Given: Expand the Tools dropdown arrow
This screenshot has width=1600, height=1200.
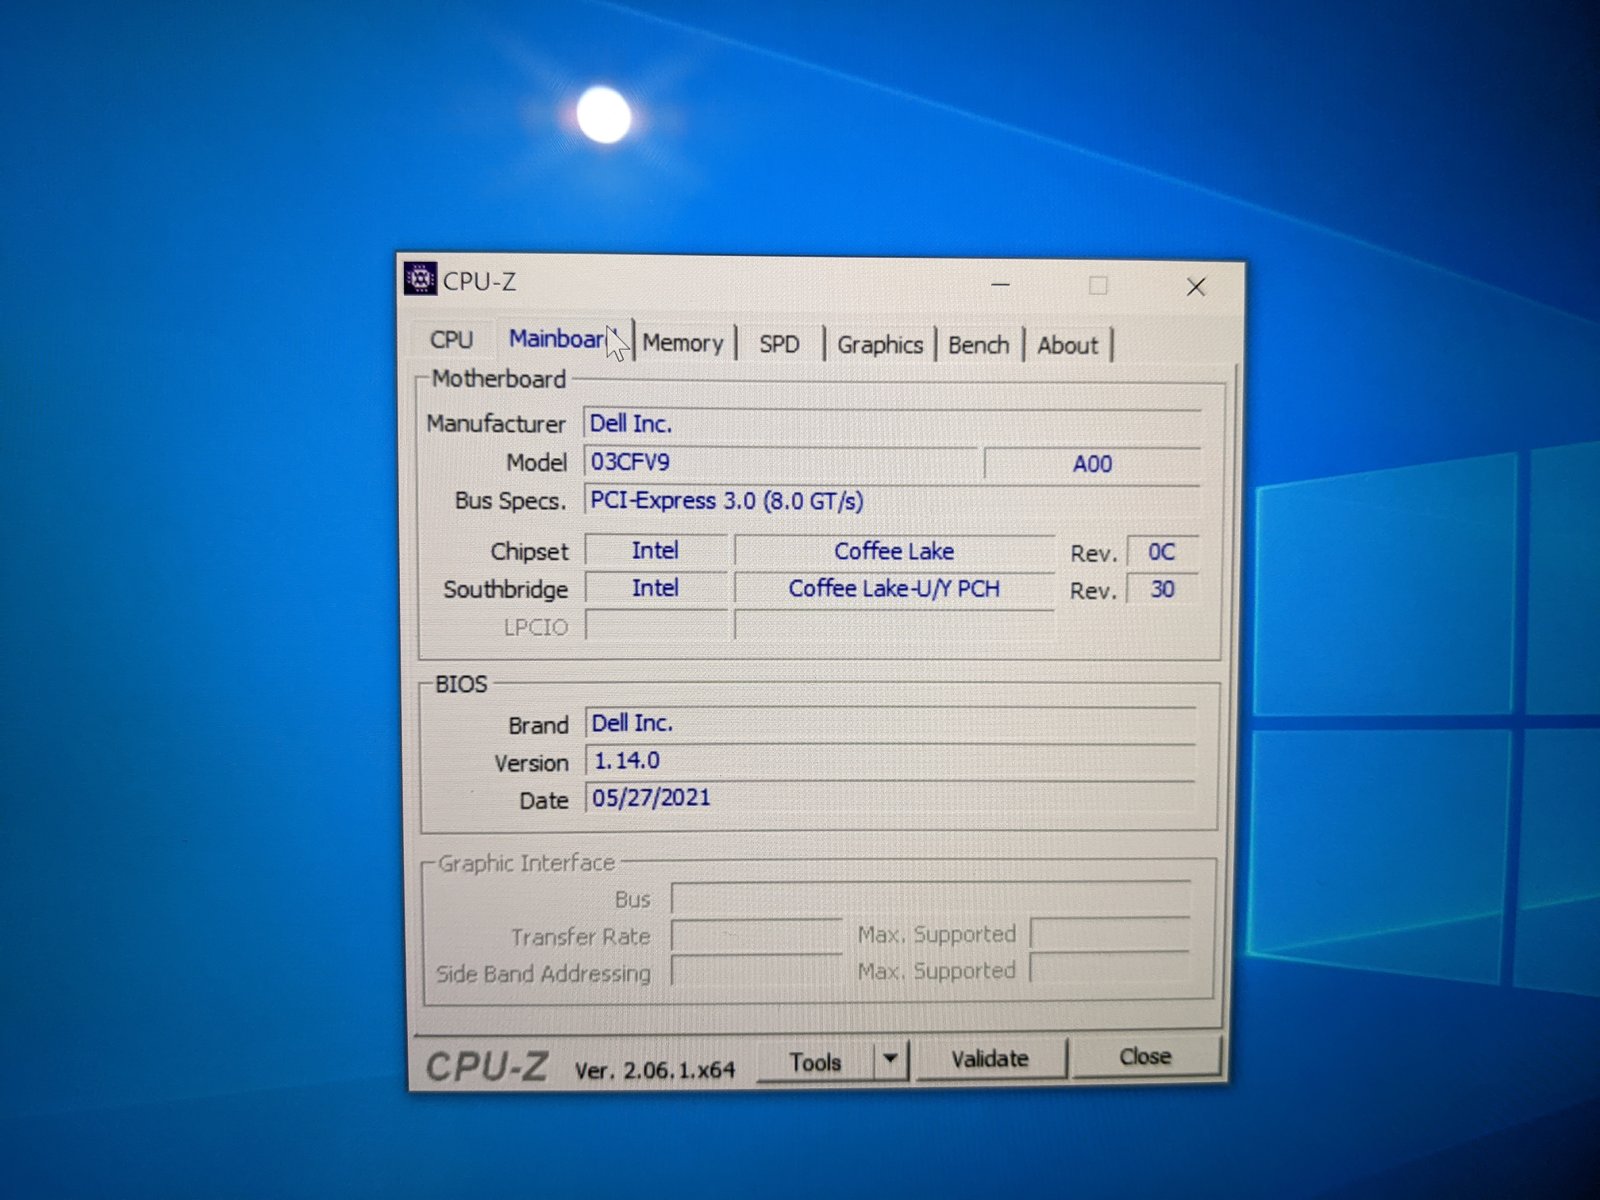Looking at the screenshot, I should coord(890,1060).
